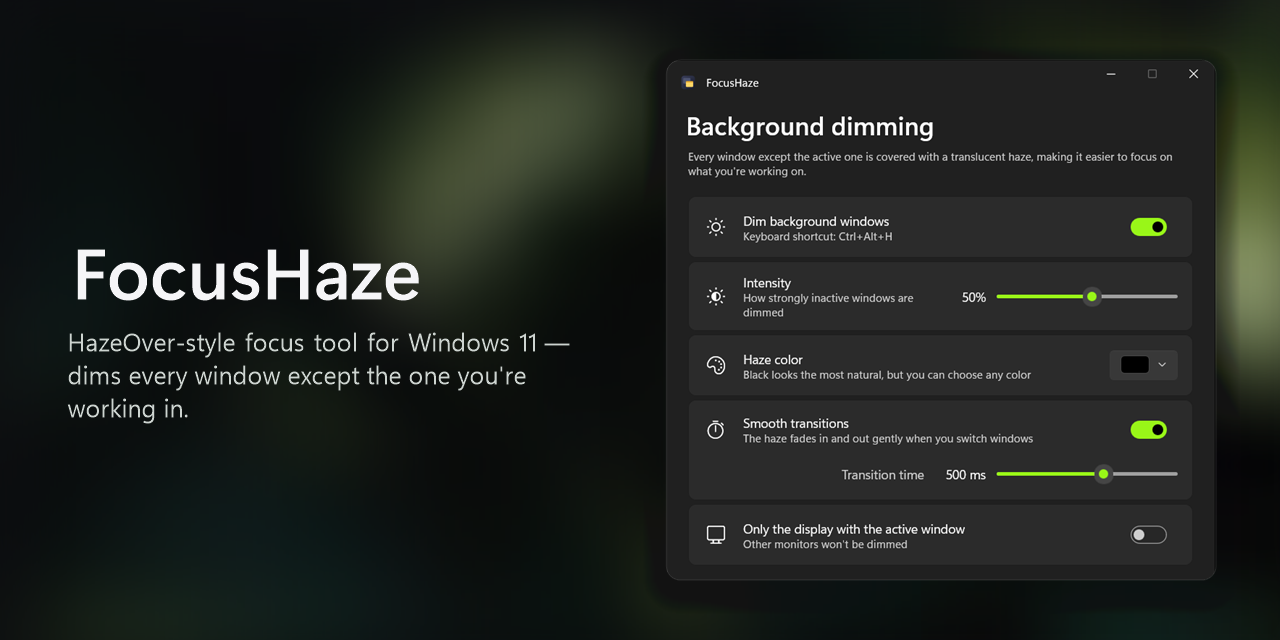Viewport: 1280px width, 640px height.
Task: Click the "HazeOver-style focus tool" banner tagline
Action: click(x=318, y=376)
